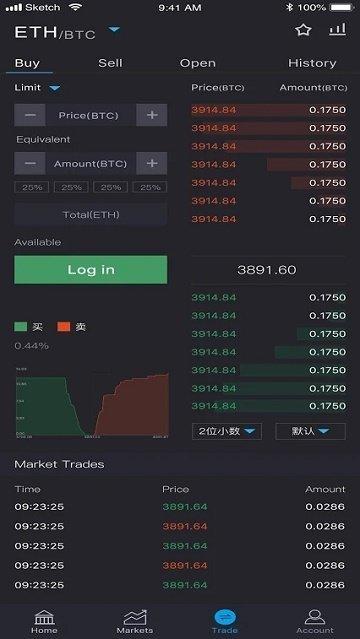Click the green Log in button
The image size is (360, 639).
point(91,269)
